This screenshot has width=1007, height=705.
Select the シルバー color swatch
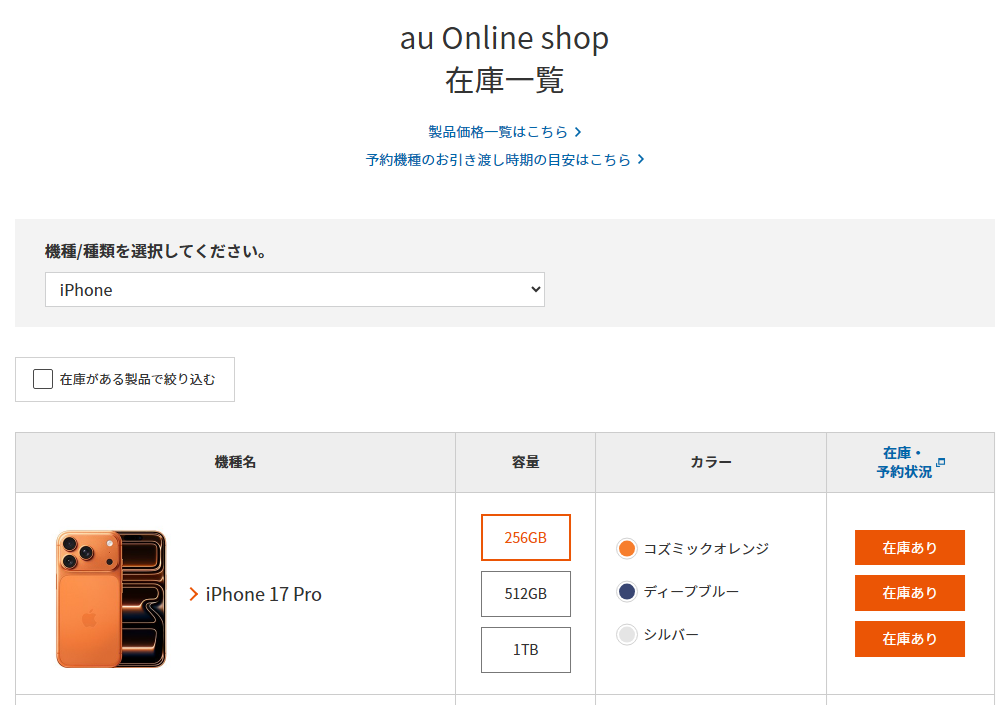click(627, 635)
